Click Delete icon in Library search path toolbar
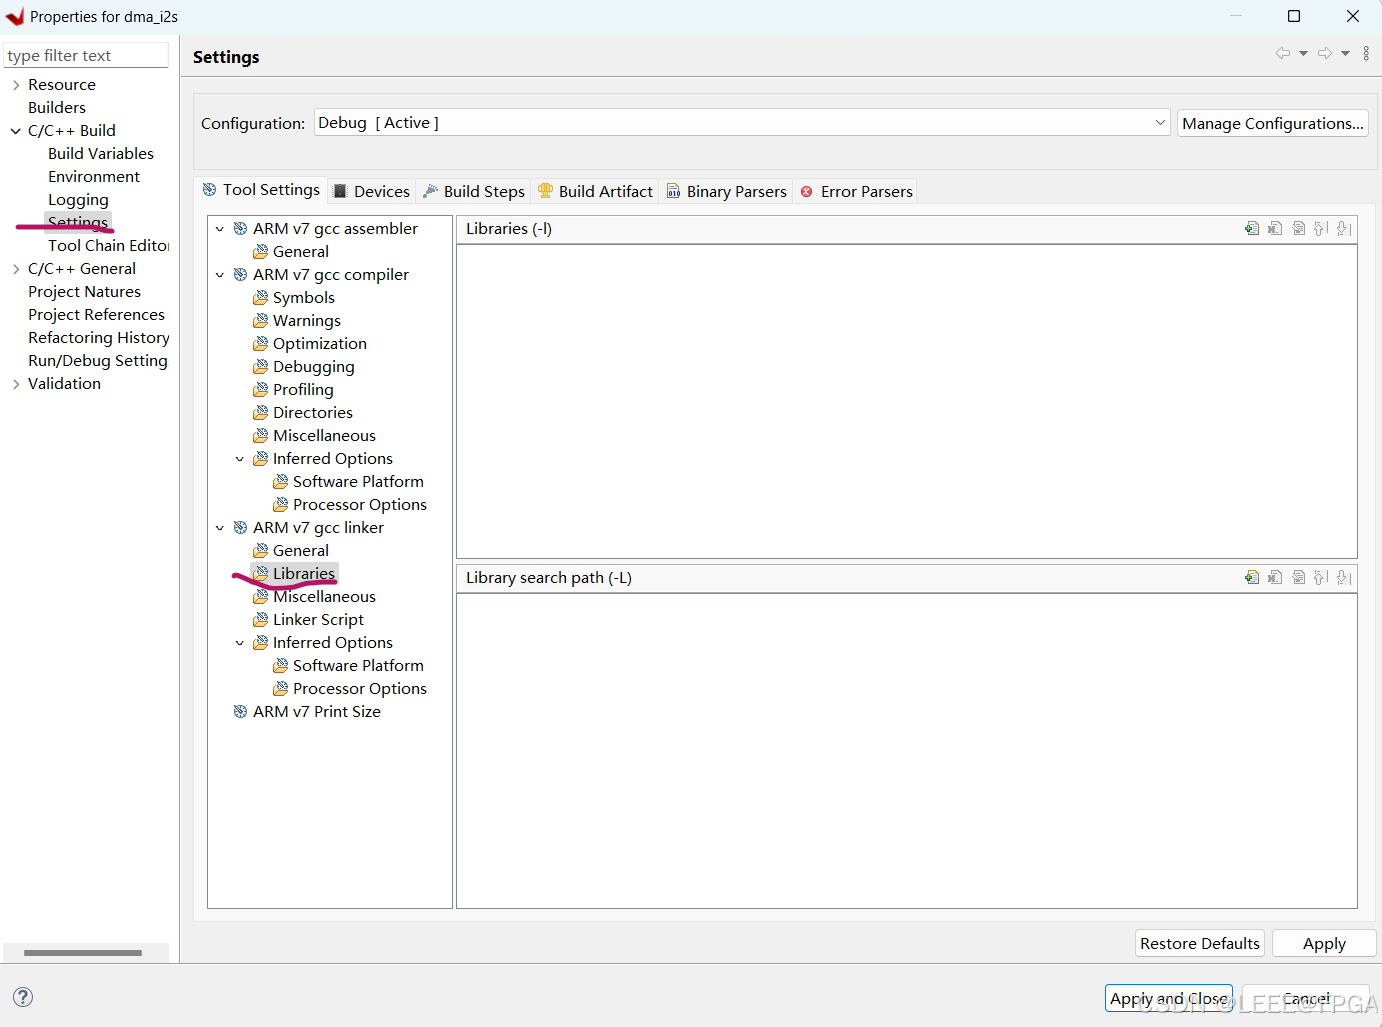The width and height of the screenshot is (1382, 1027). pos(1275,577)
